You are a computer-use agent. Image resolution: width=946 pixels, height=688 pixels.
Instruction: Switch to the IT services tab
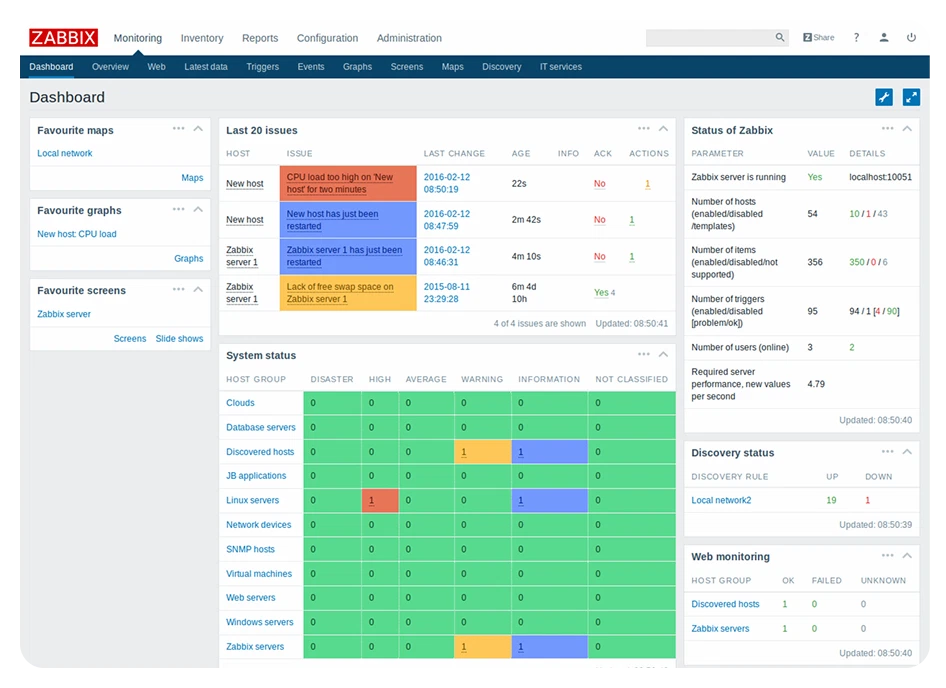click(x=560, y=67)
